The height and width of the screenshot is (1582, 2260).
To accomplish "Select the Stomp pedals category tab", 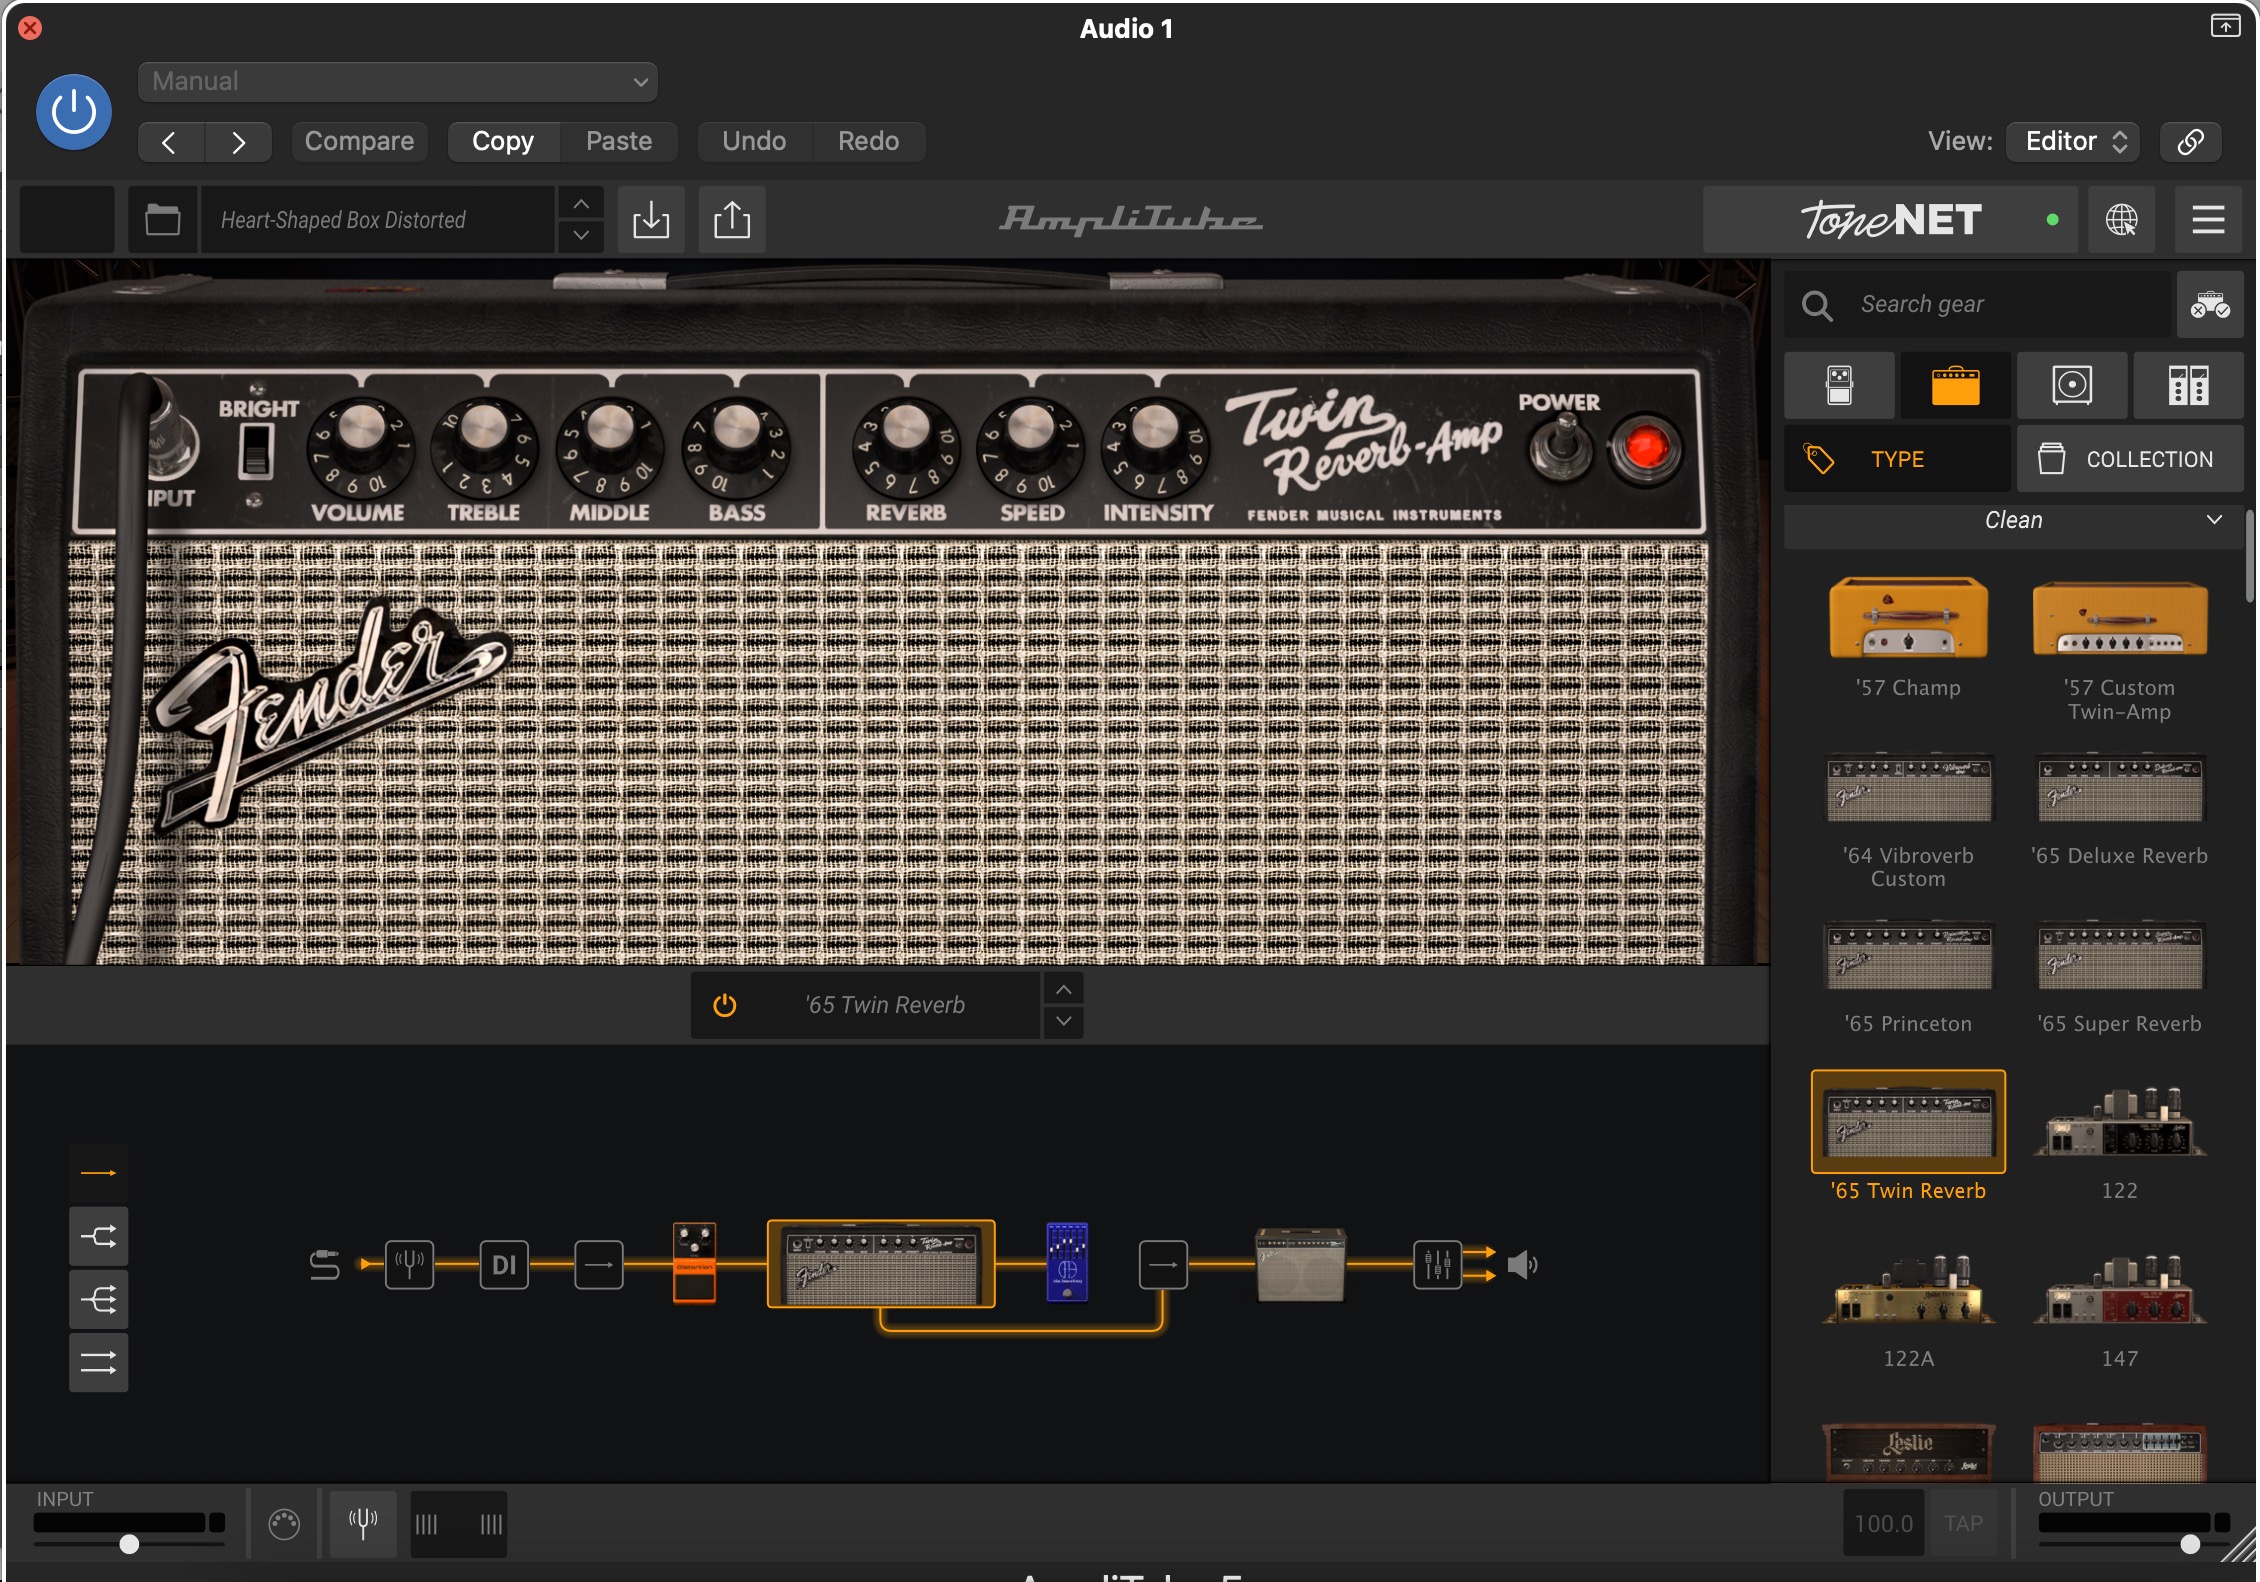I will pos(1839,385).
